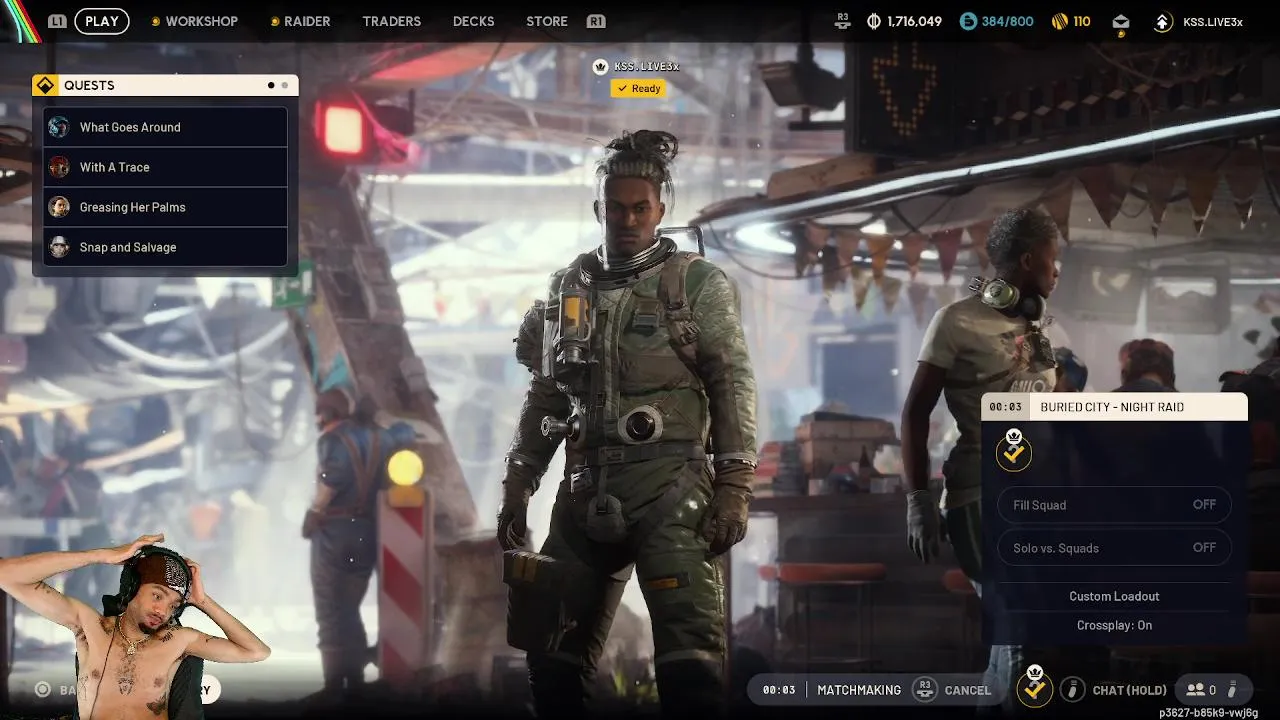The image size is (1280, 720).
Task: Toggle the Crossplay: On setting
Action: pos(1114,625)
